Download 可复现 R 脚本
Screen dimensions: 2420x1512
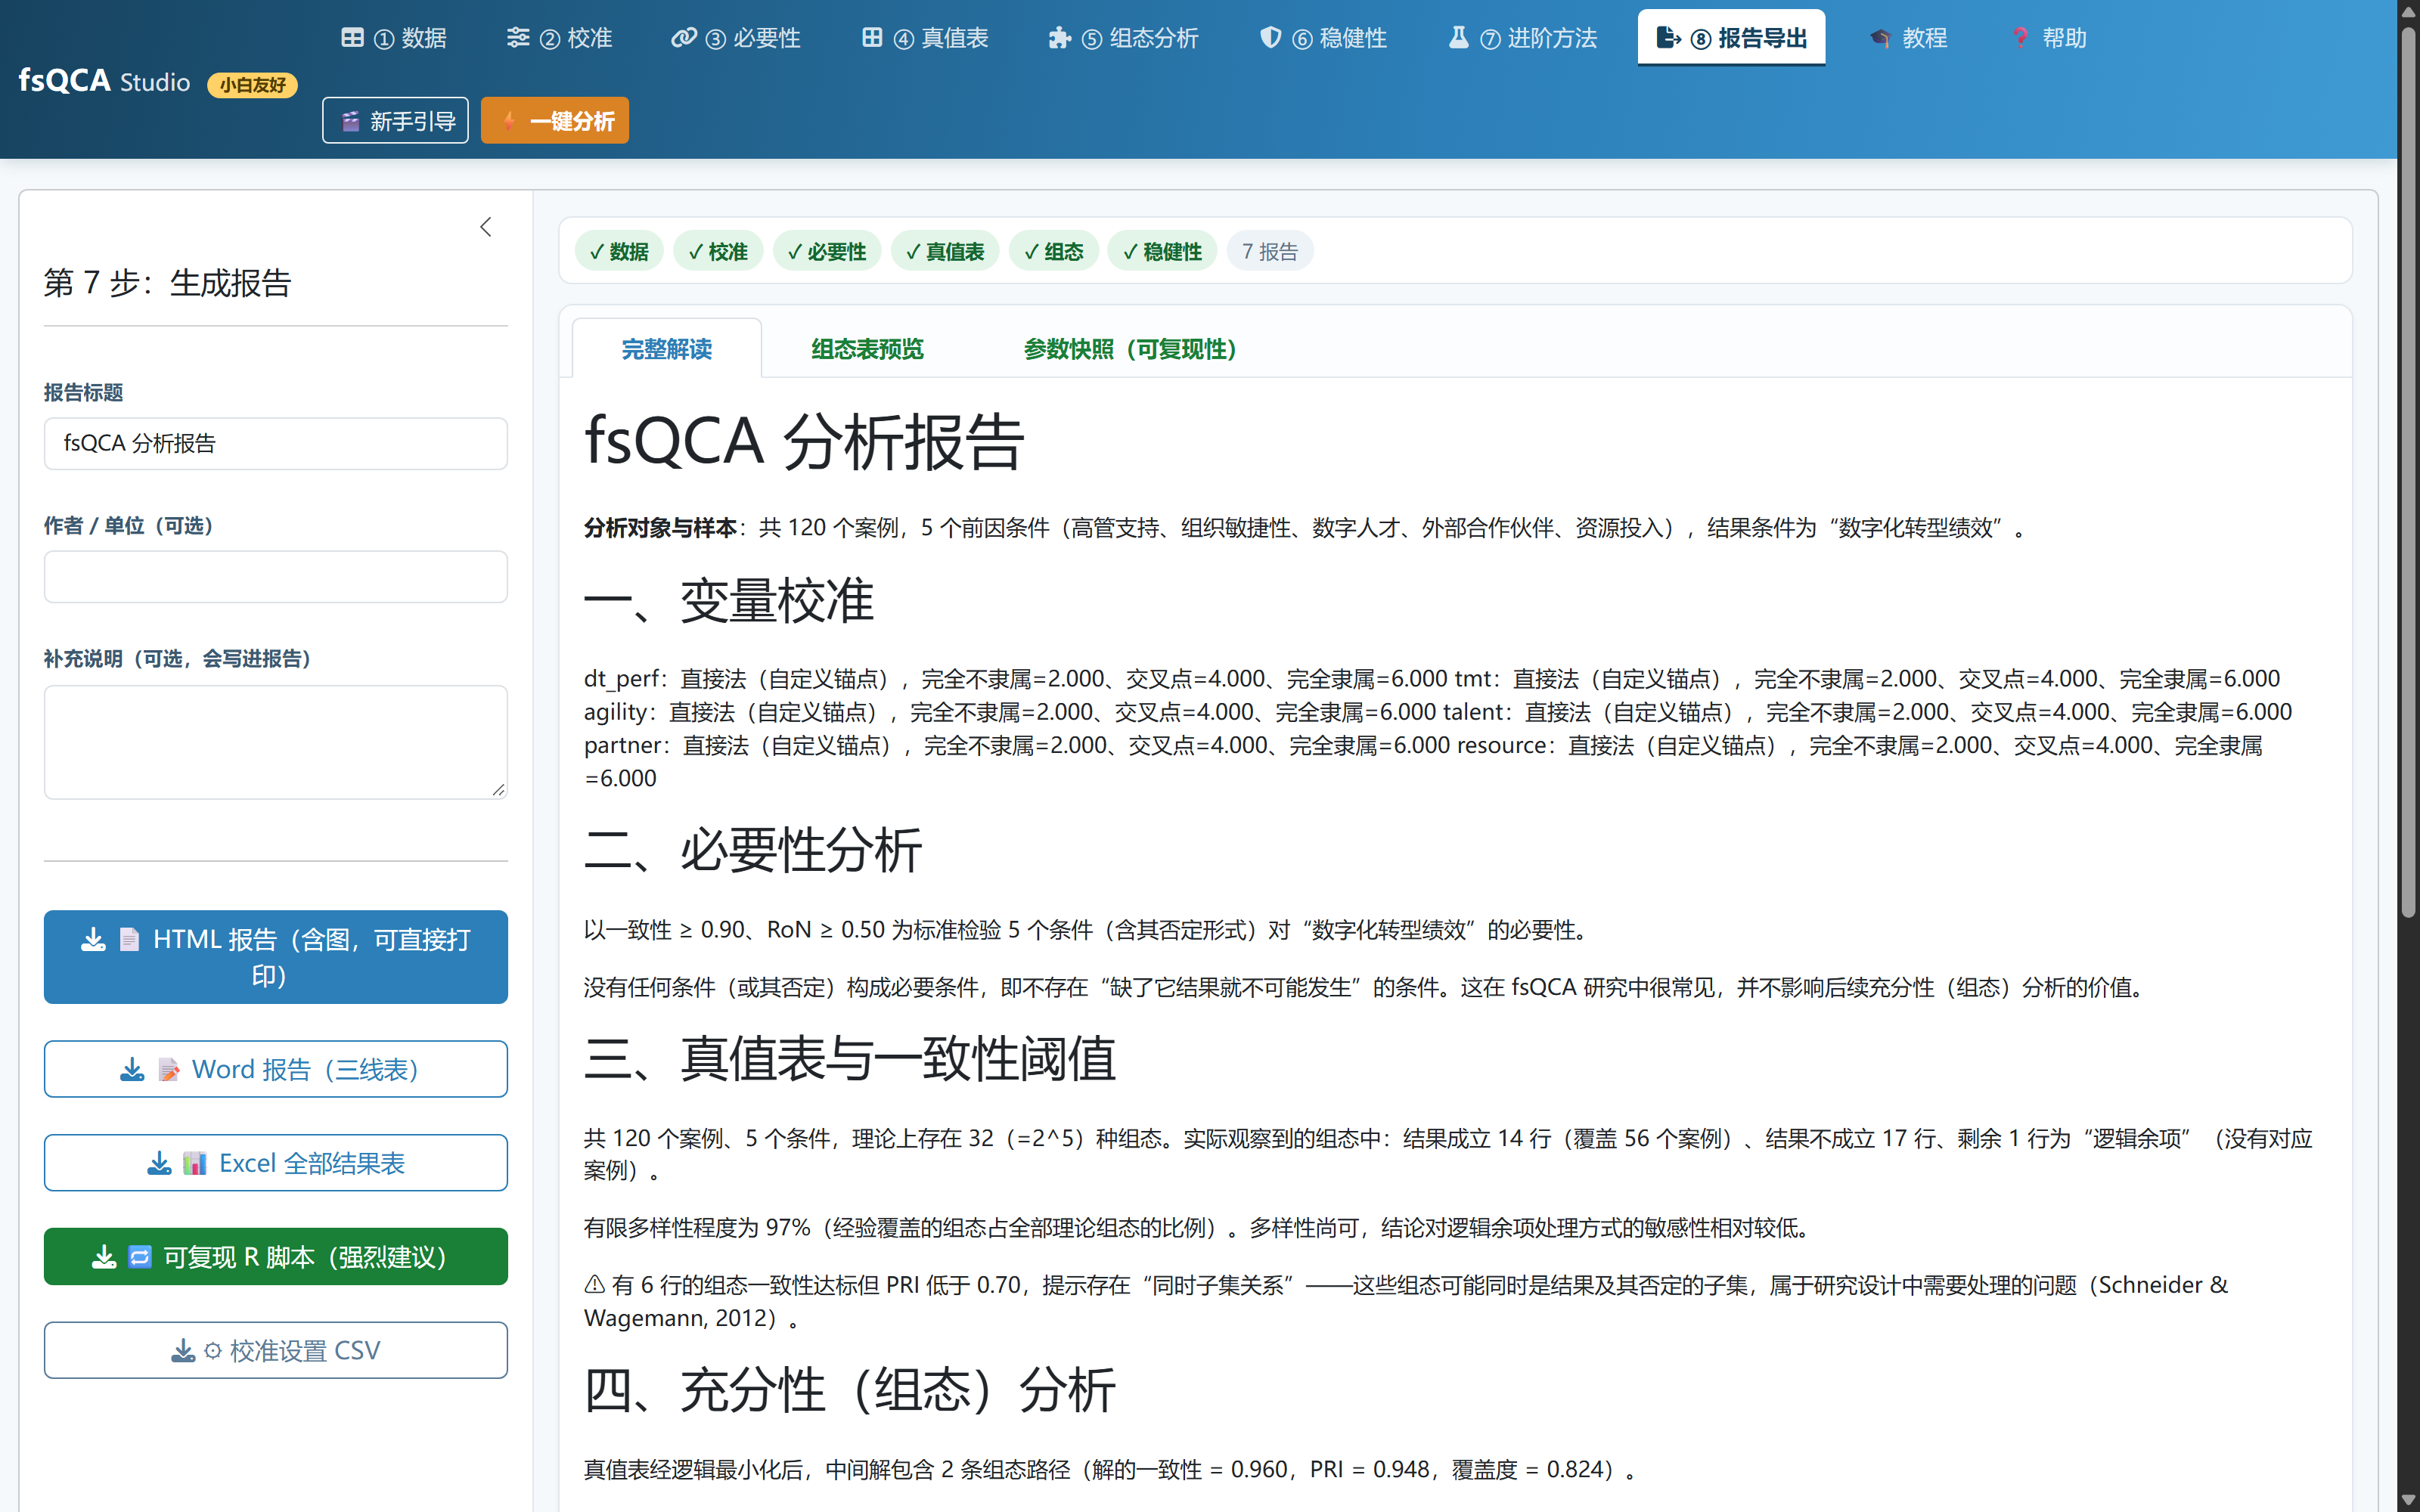pyautogui.click(x=276, y=1257)
